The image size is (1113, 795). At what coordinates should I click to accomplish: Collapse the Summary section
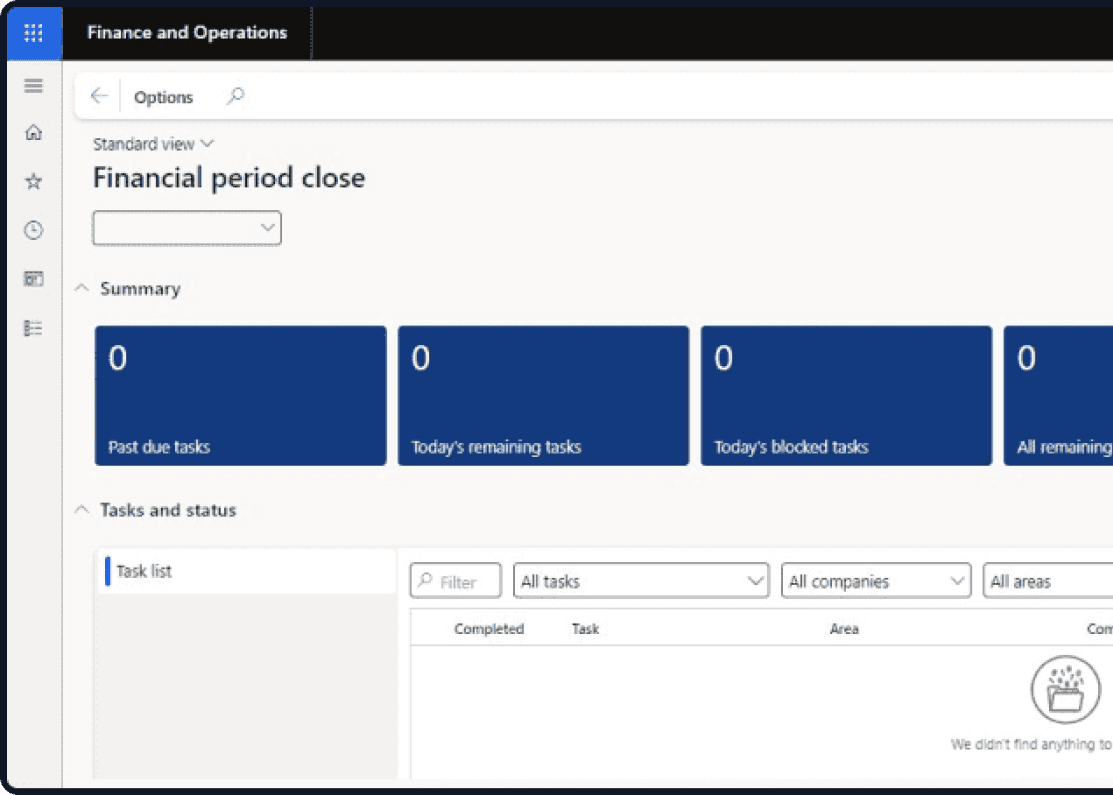tap(82, 288)
